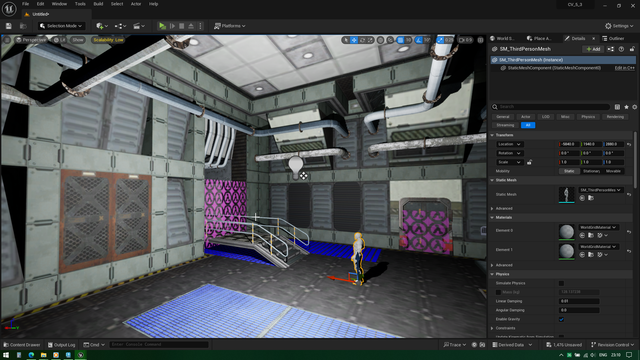This screenshot has width=640, height=360.
Task: Open the Window menu
Action: 59,4
